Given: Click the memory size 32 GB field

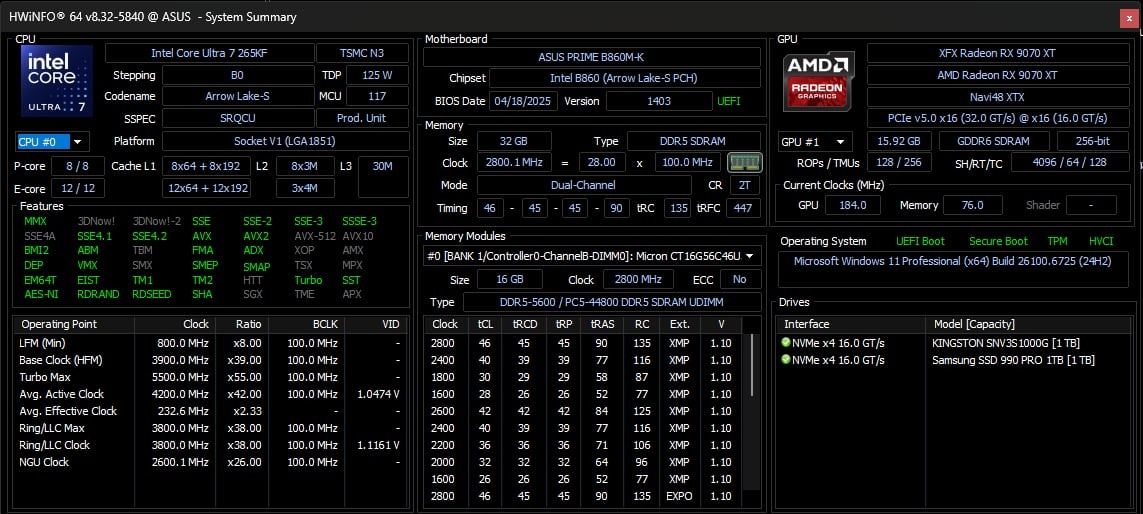Looking at the screenshot, I should (x=514, y=141).
